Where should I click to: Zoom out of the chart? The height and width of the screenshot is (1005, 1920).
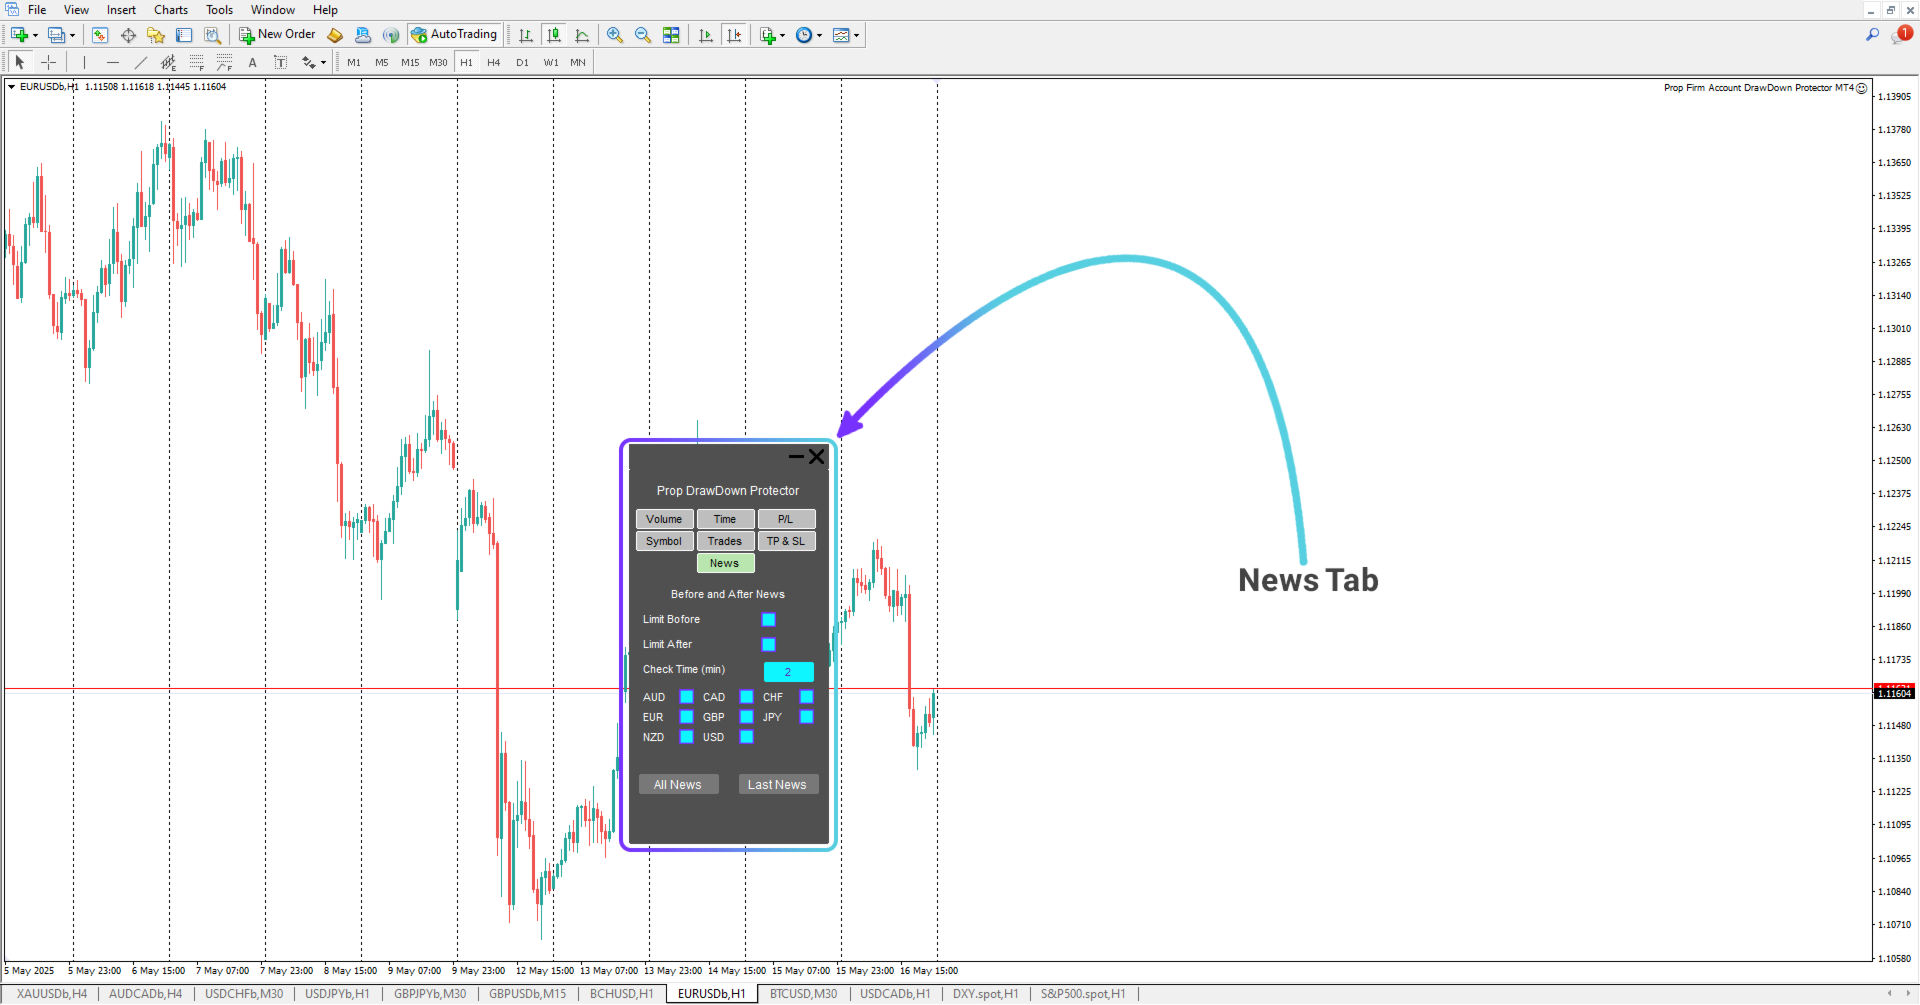643,35
